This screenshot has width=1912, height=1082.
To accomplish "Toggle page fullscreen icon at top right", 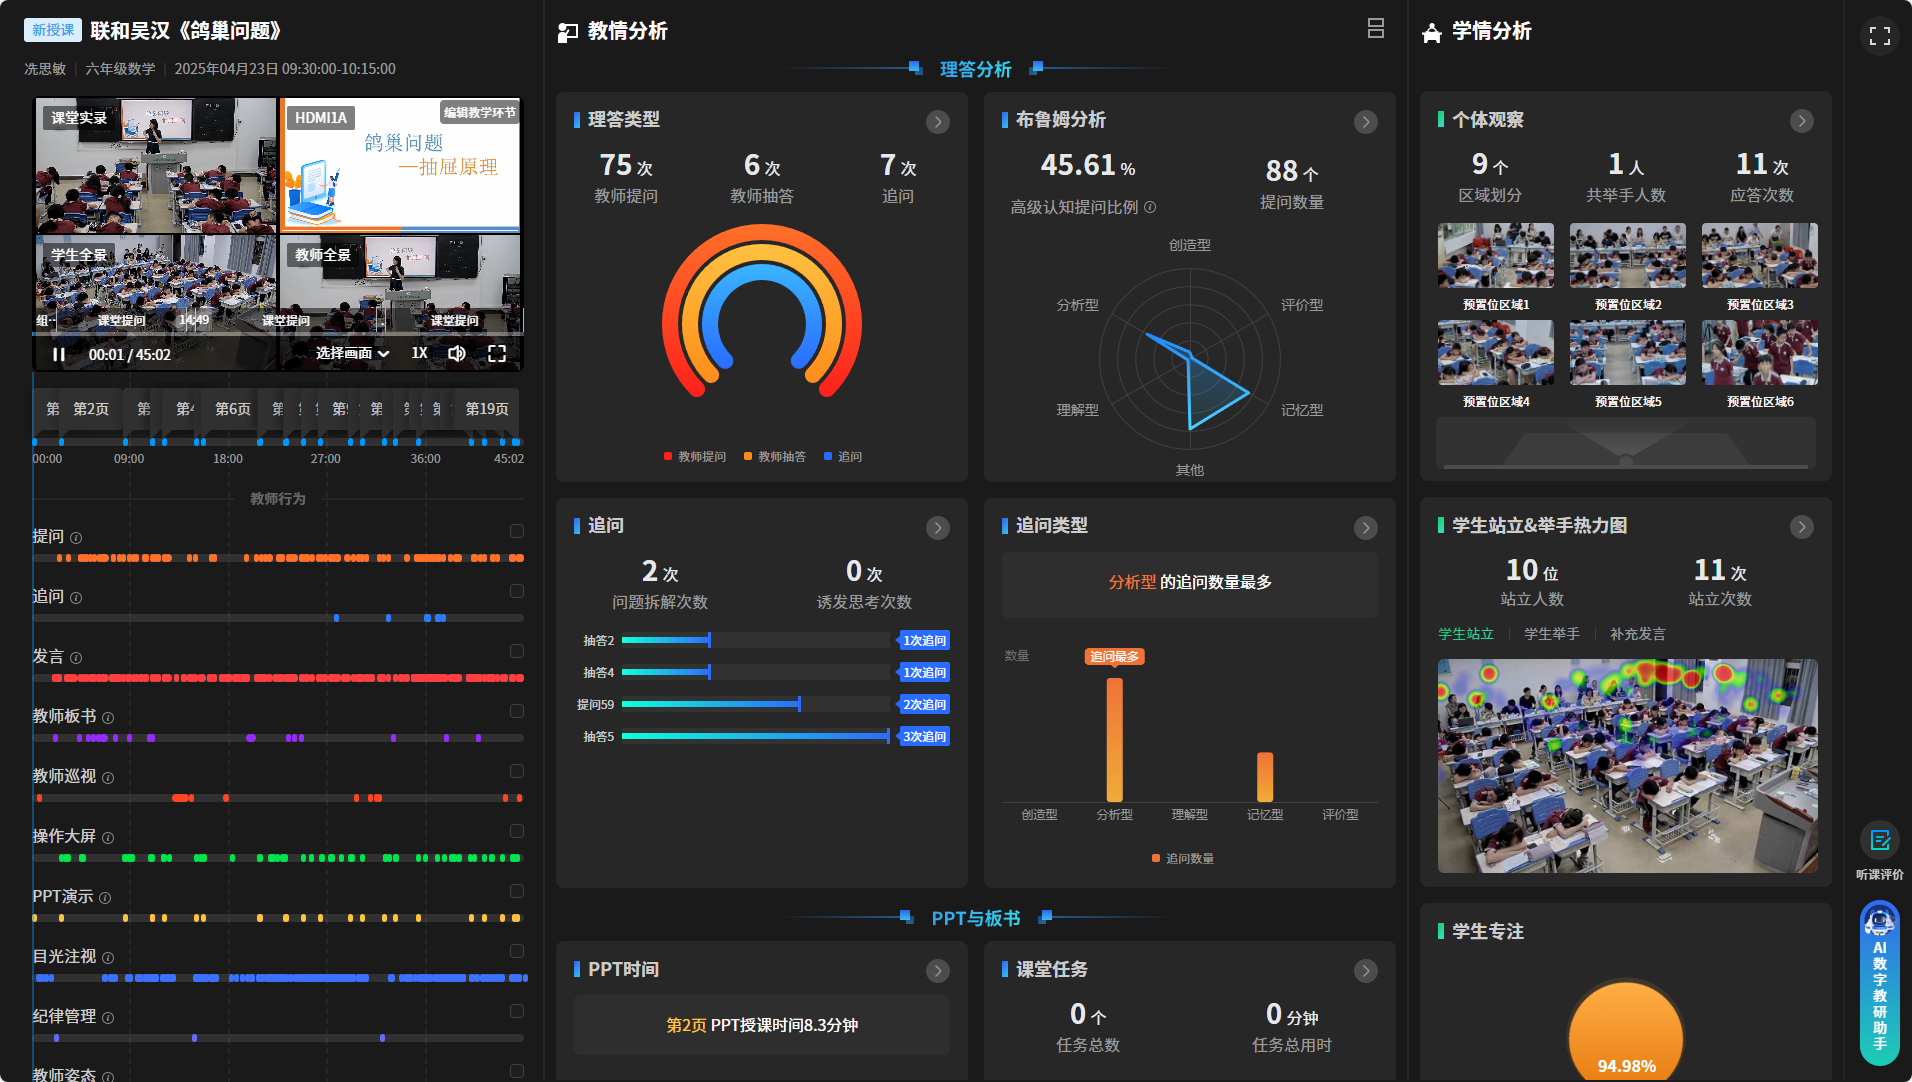I will point(1879,36).
